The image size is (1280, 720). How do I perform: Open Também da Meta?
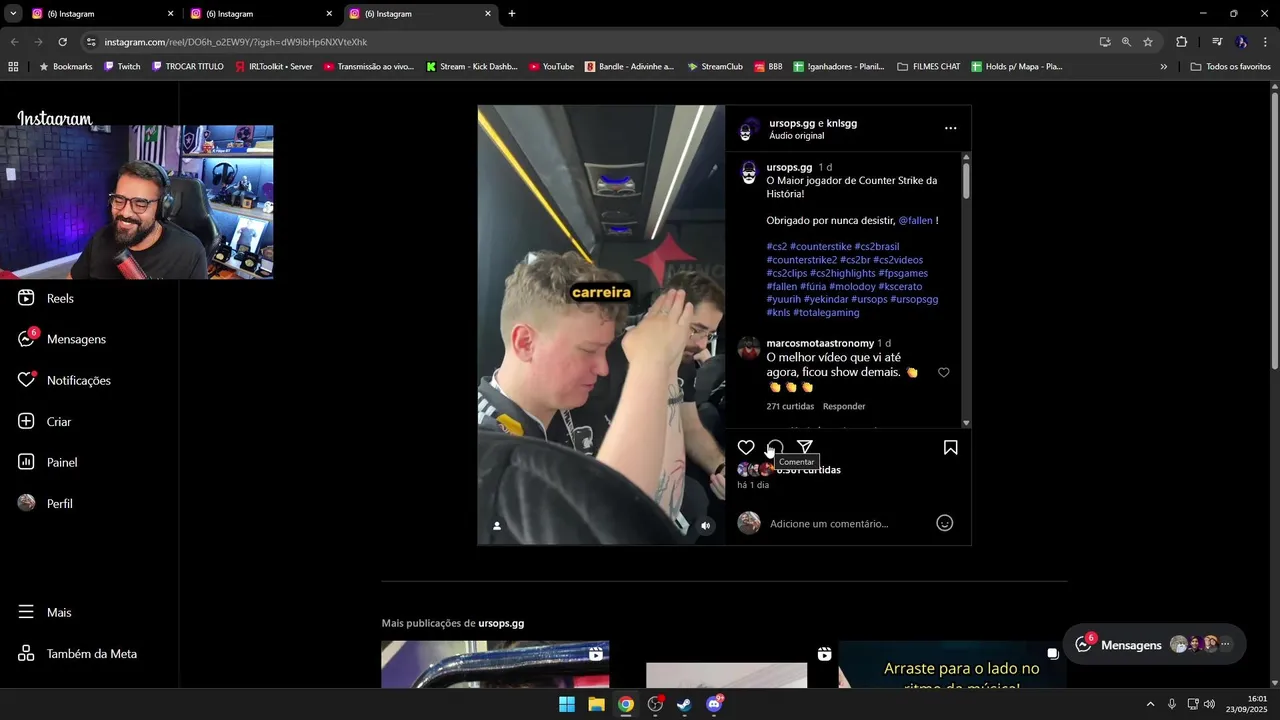(78, 654)
